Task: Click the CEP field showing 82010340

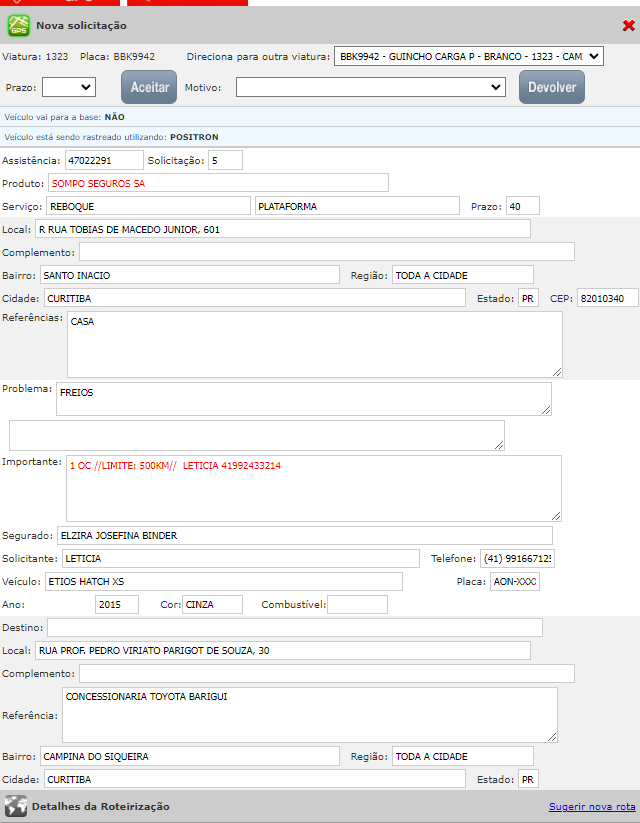Action: tap(608, 298)
